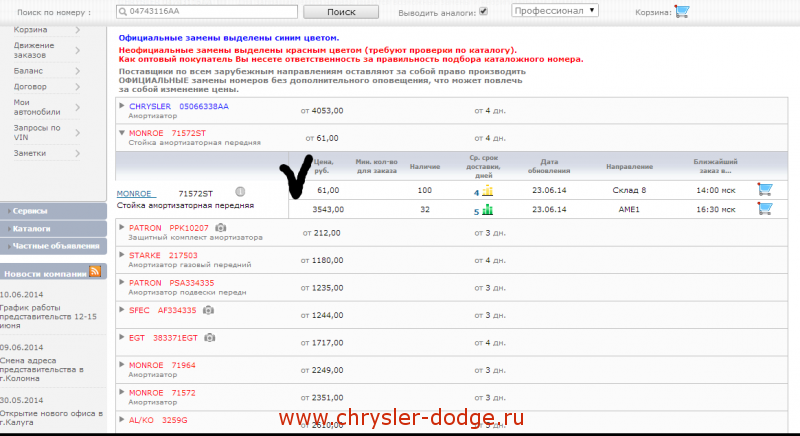Viewport: 800px width, 436px height.
Task: Click the Поиск button
Action: pyautogui.click(x=341, y=12)
